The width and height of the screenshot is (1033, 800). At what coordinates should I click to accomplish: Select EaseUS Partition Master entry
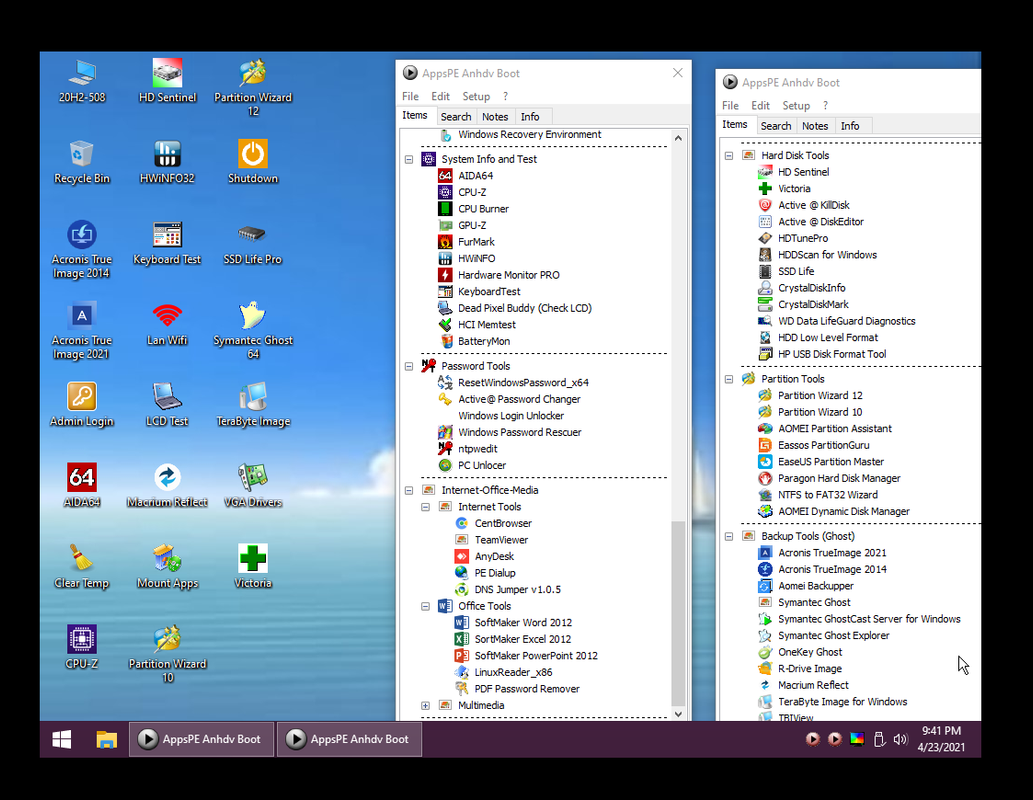click(x=831, y=462)
